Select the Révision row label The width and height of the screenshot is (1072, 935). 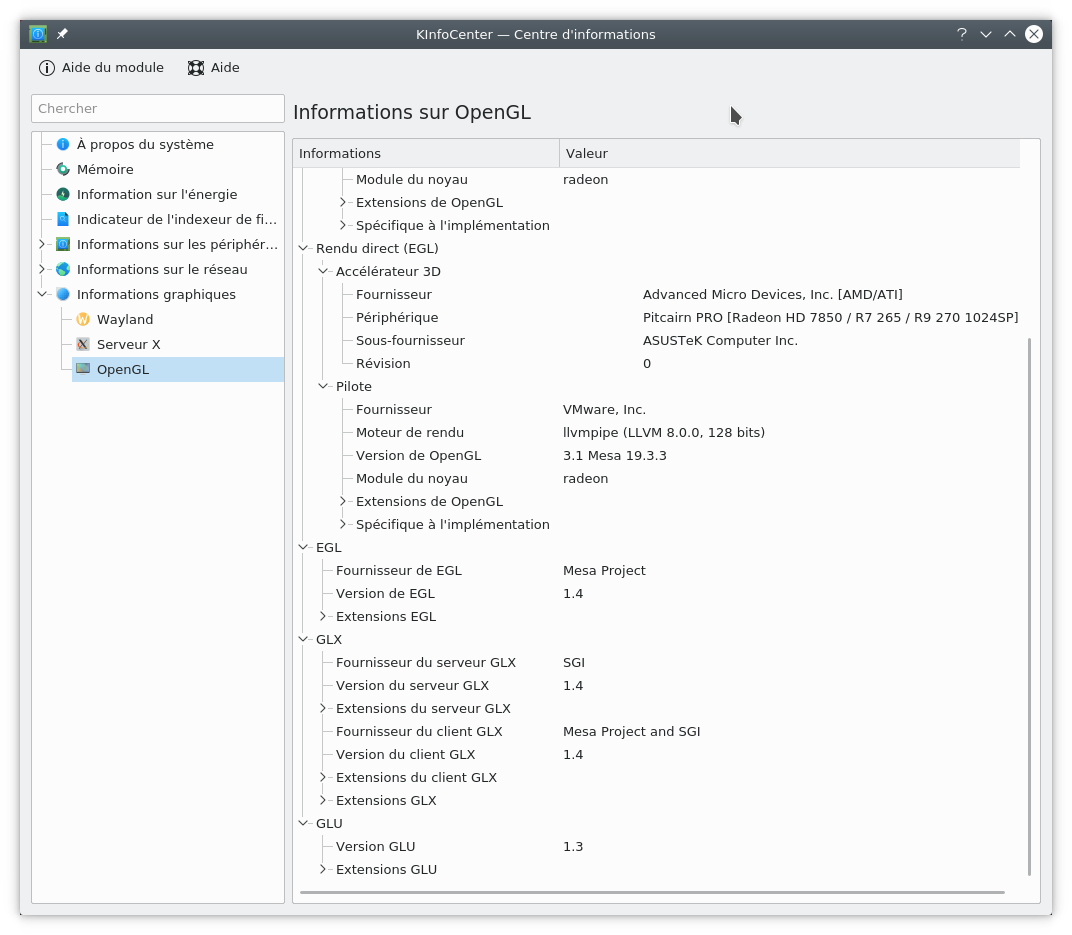click(384, 364)
